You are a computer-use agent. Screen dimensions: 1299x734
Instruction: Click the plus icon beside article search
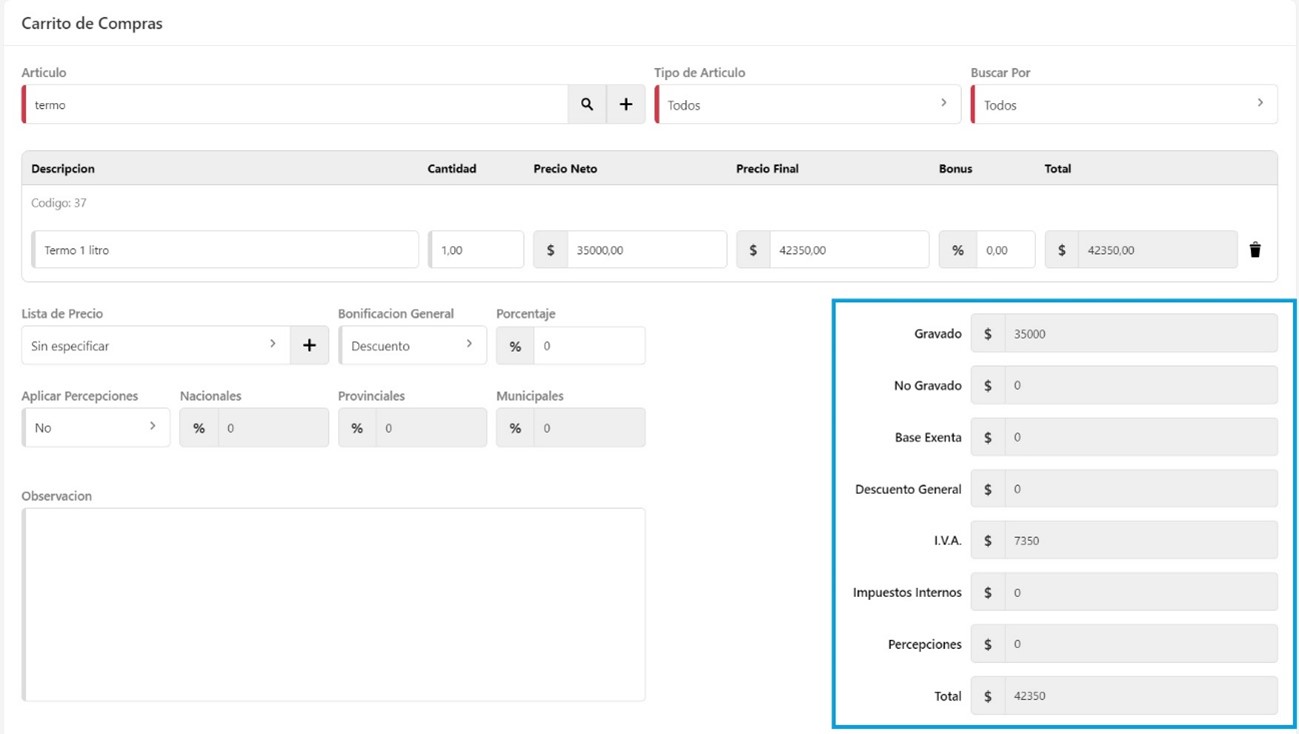pos(626,104)
